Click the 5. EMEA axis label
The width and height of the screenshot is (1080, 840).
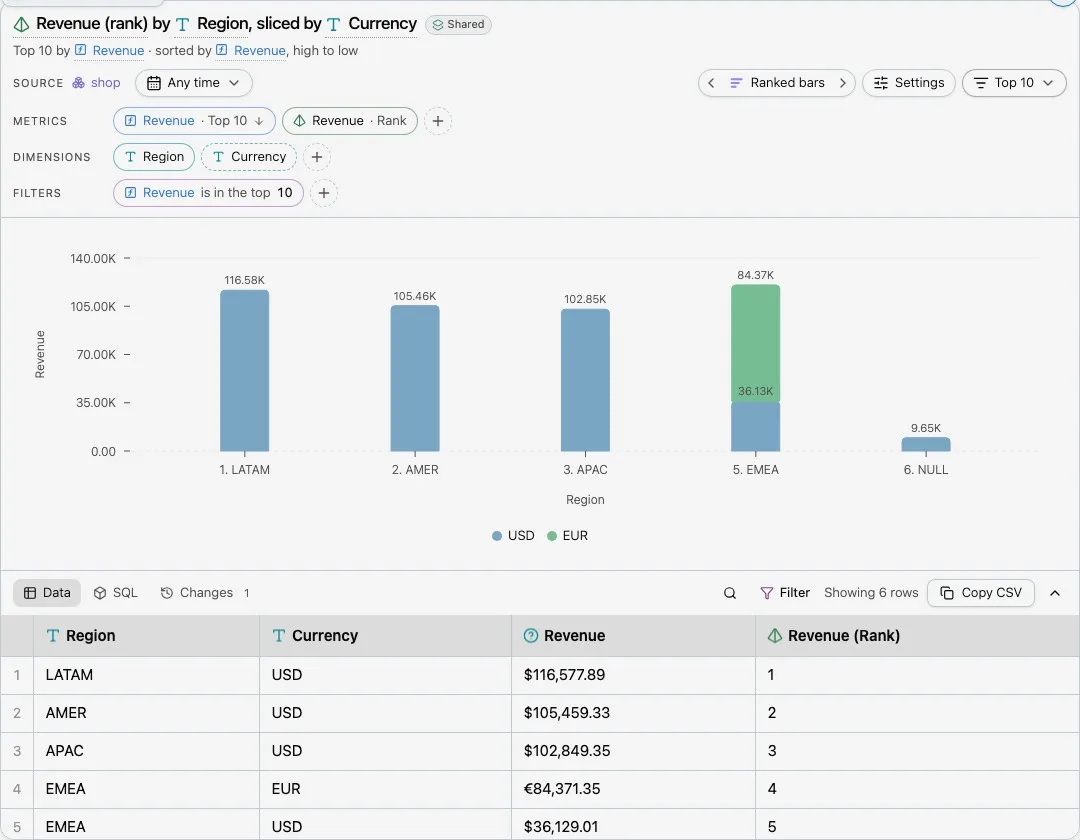756,470
